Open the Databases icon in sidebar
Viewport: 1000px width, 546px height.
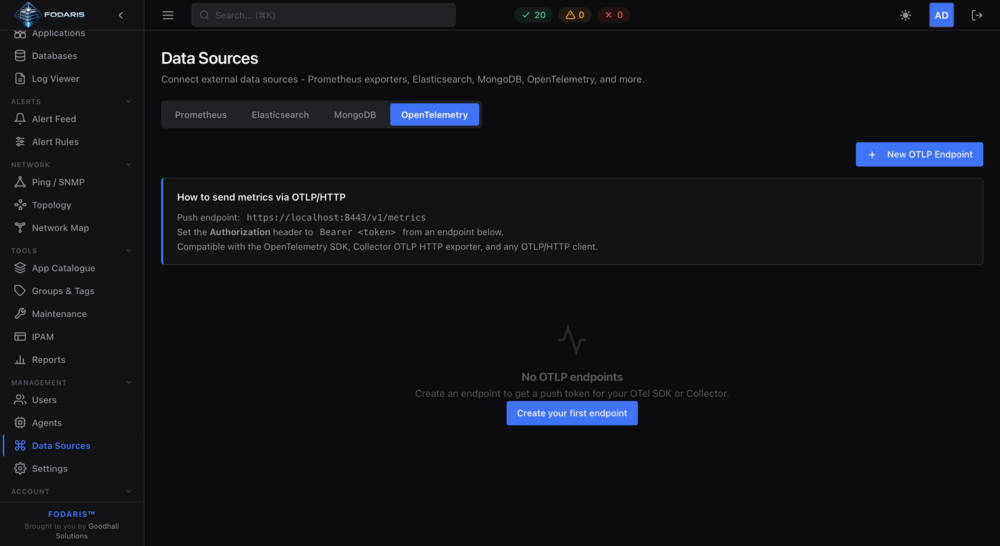click(20, 56)
